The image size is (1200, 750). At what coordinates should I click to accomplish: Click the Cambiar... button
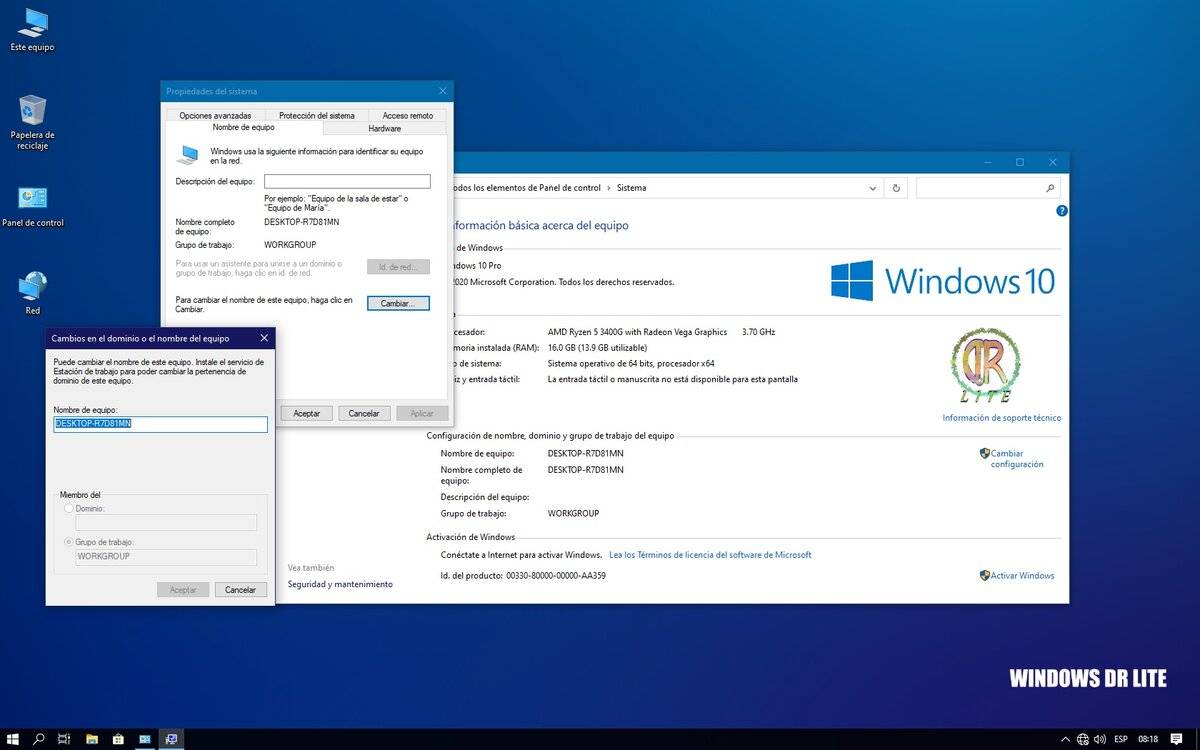pyautogui.click(x=398, y=303)
